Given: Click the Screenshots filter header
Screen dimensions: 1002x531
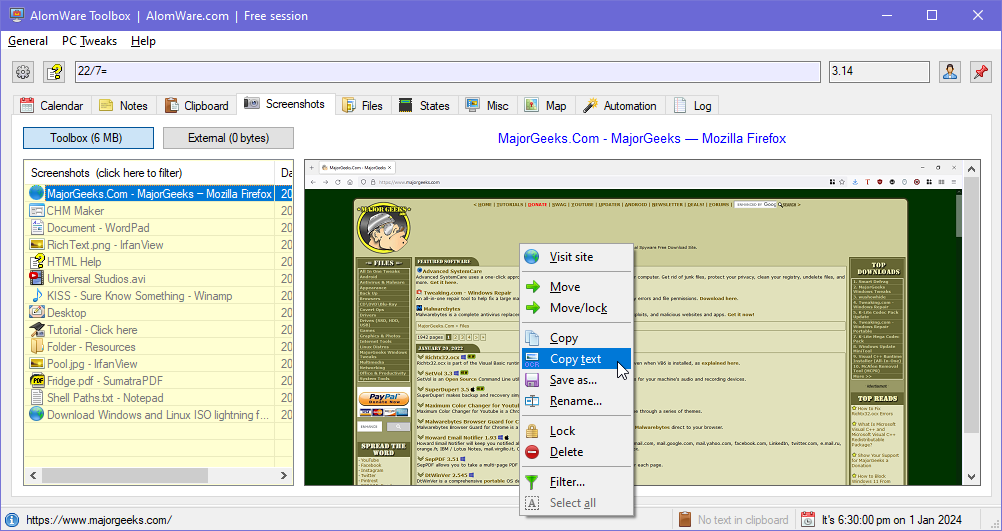Looking at the screenshot, I should pos(106,173).
